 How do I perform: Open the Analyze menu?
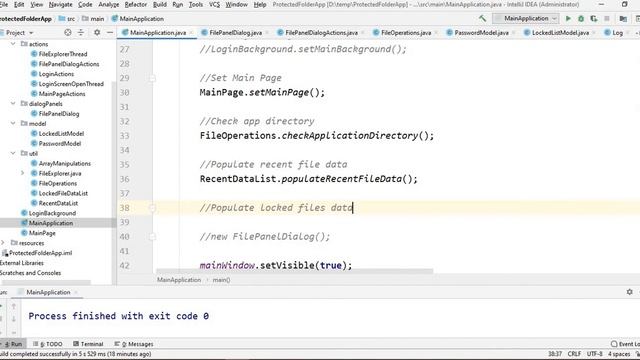click(x=109, y=4)
